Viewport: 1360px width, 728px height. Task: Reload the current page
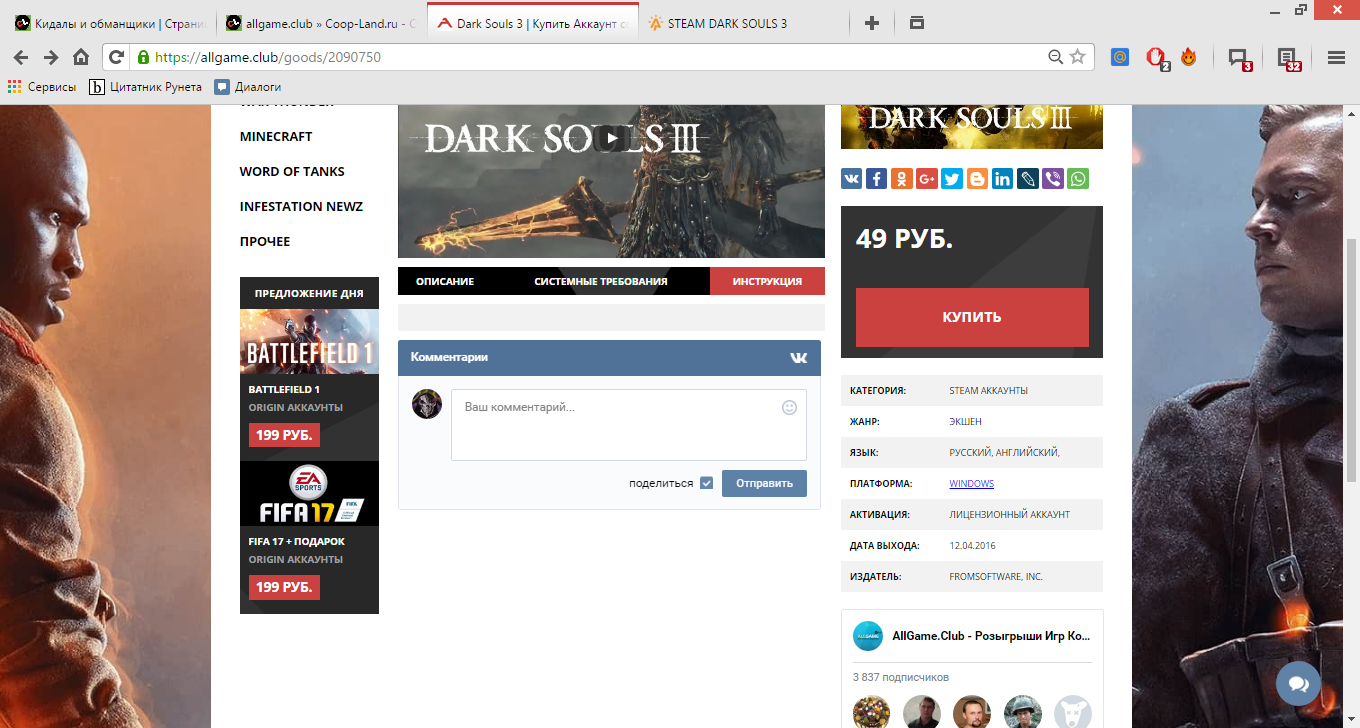tap(117, 57)
